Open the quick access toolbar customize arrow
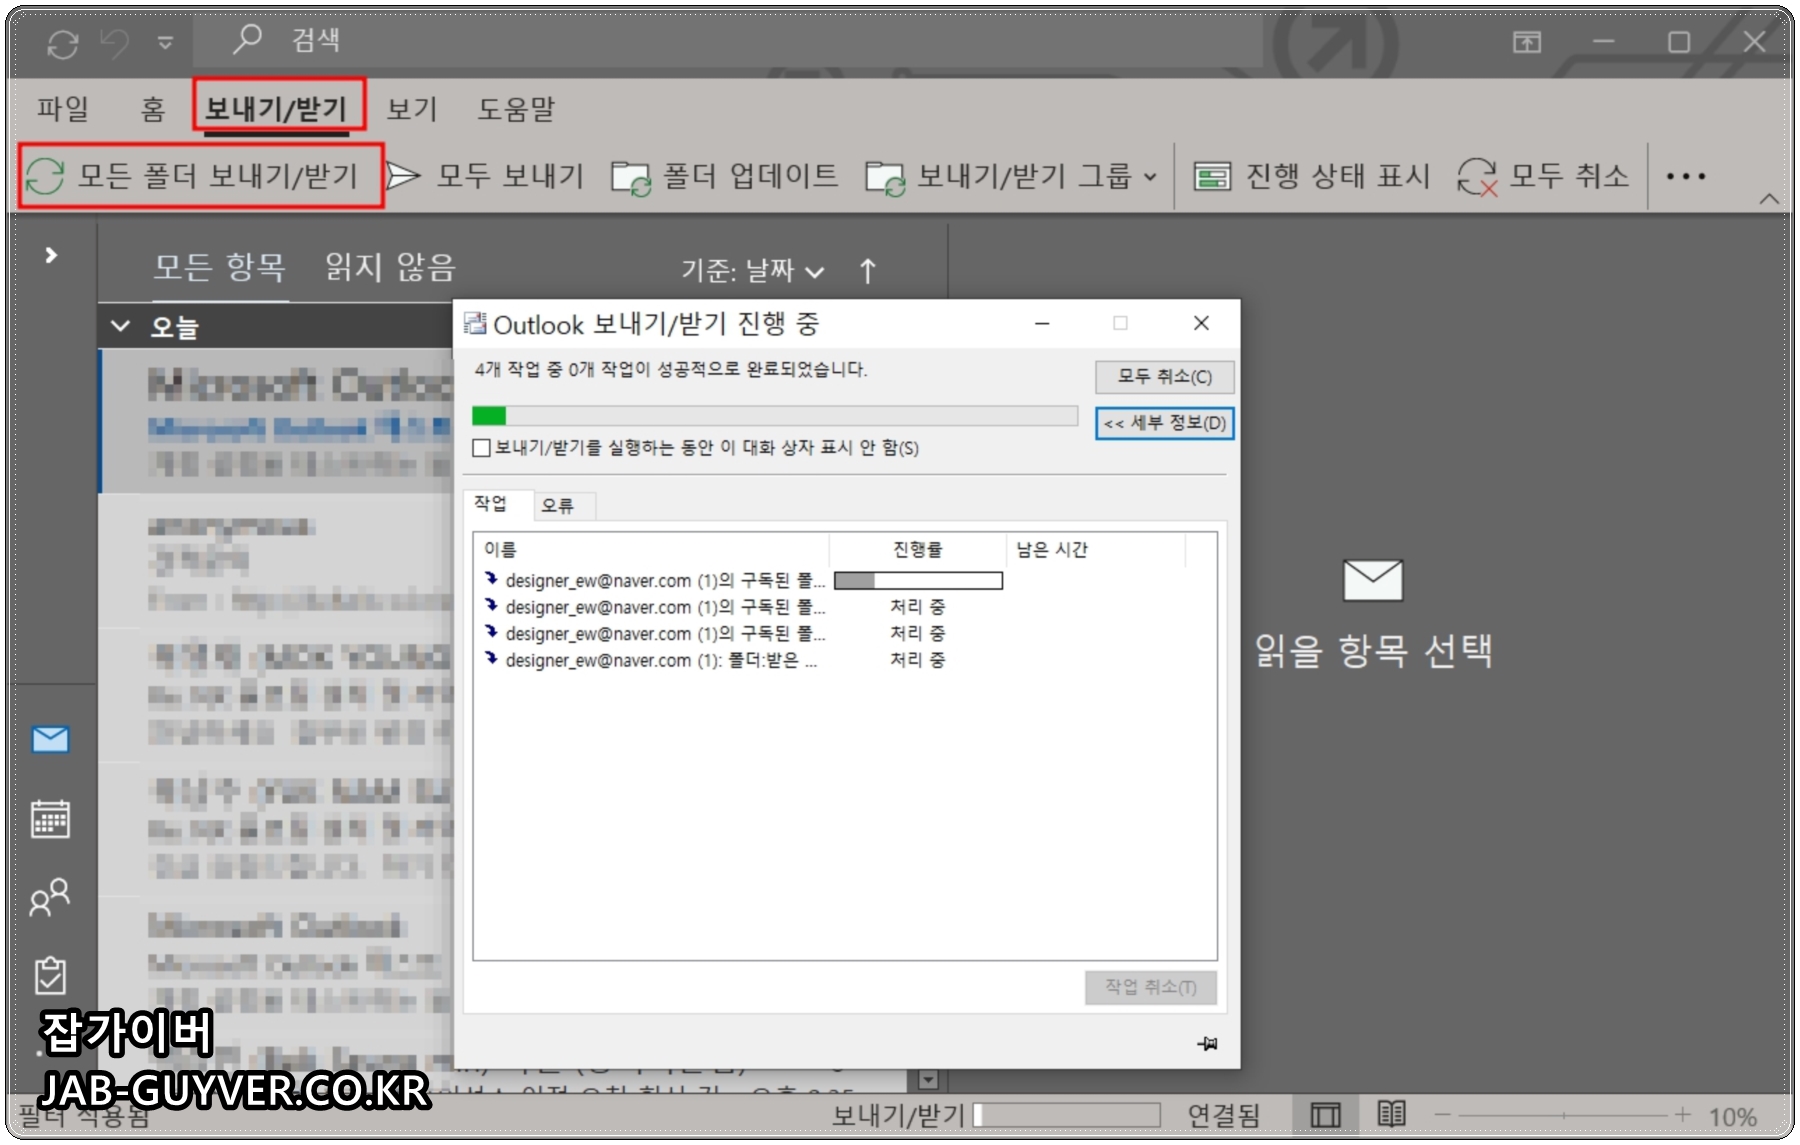The image size is (1800, 1145). 166,43
